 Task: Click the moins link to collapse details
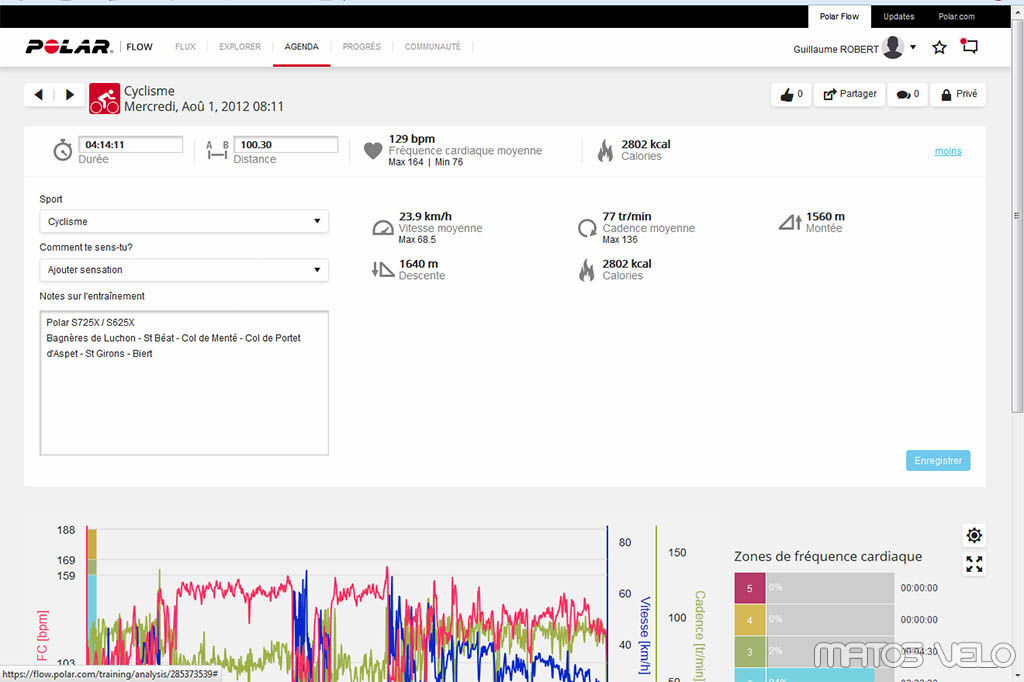[x=948, y=151]
